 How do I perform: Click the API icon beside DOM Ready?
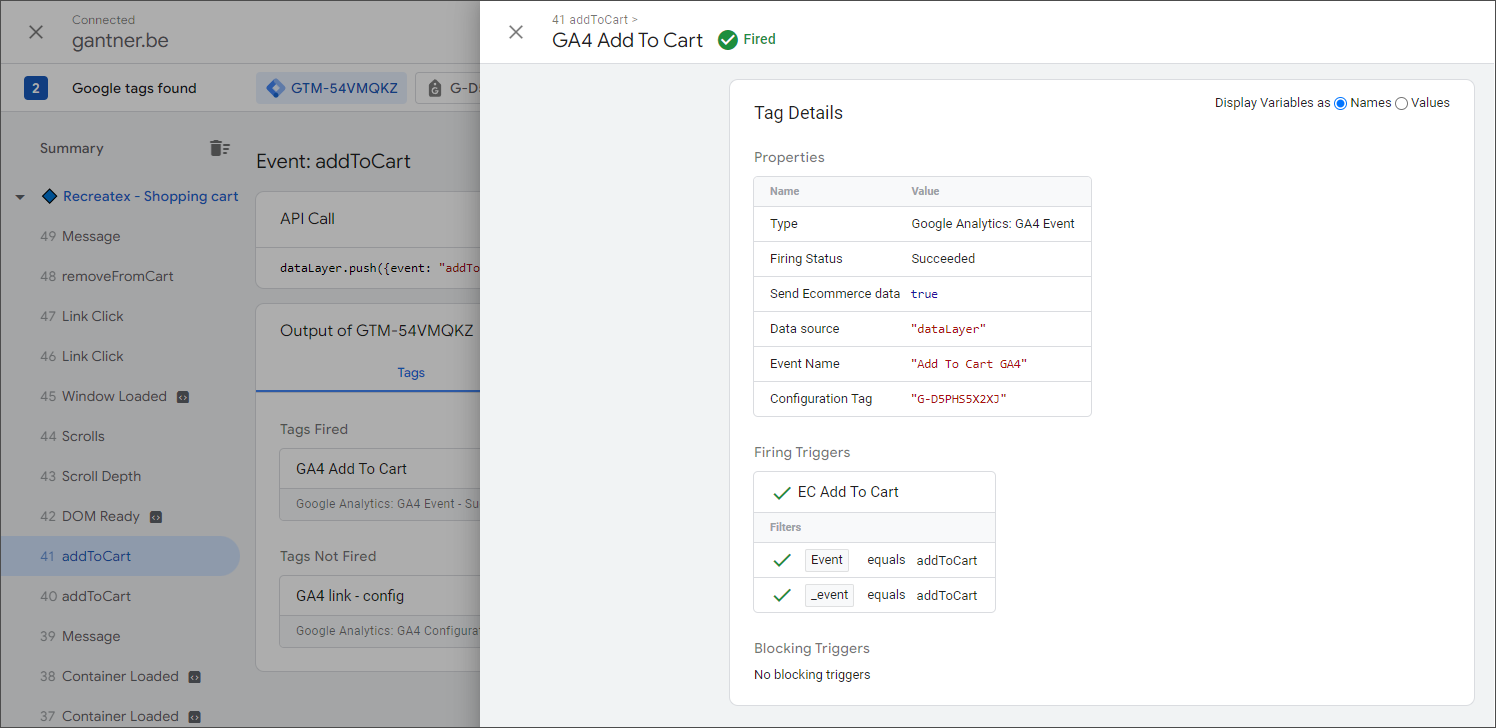(x=155, y=517)
